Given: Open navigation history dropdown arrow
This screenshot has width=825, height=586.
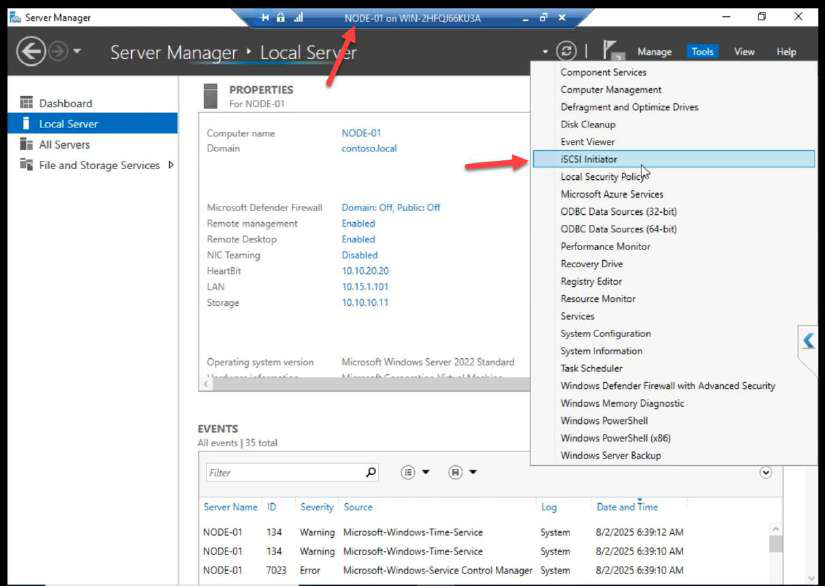Looking at the screenshot, I should tap(77, 52).
